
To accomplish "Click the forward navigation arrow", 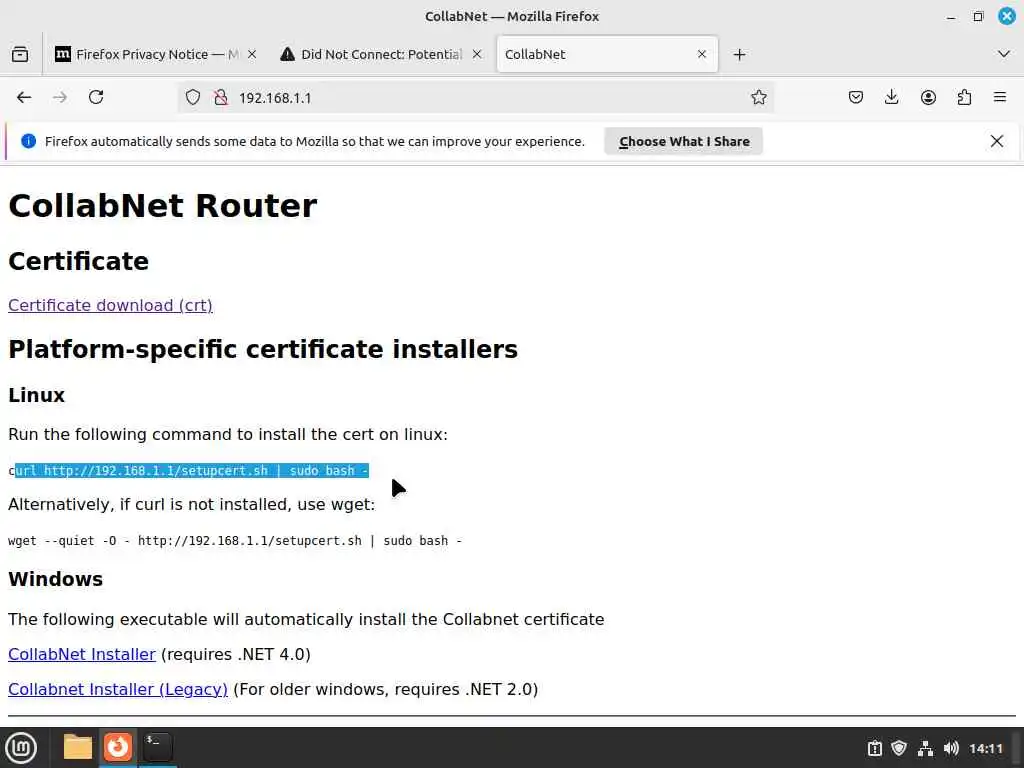I will coord(60,97).
